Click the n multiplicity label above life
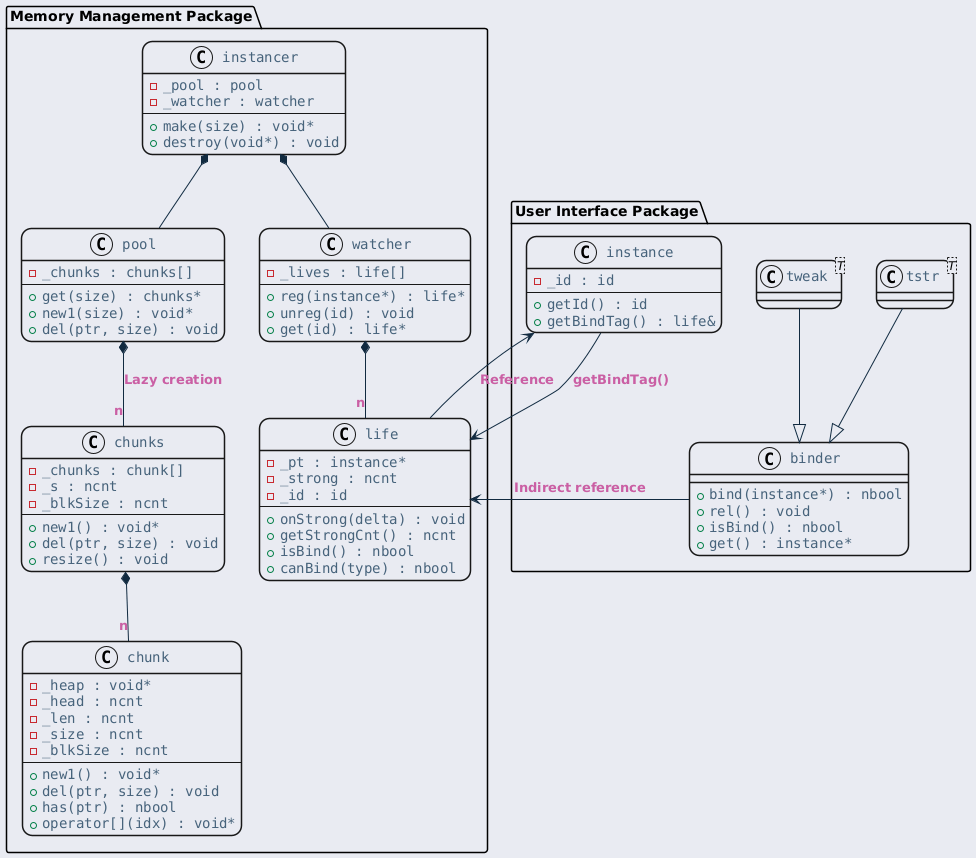976x858 pixels. tap(360, 403)
